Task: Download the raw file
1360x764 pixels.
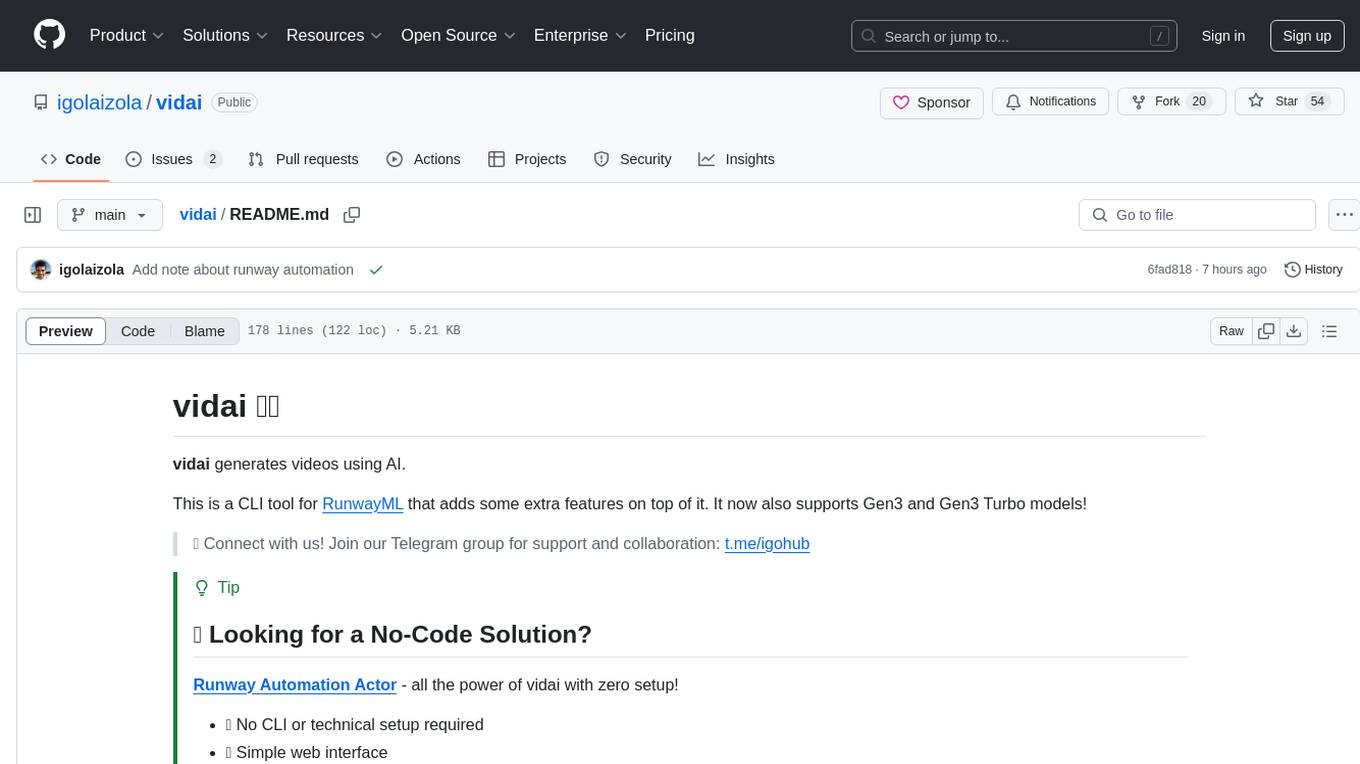Action: pyautogui.click(x=1293, y=331)
